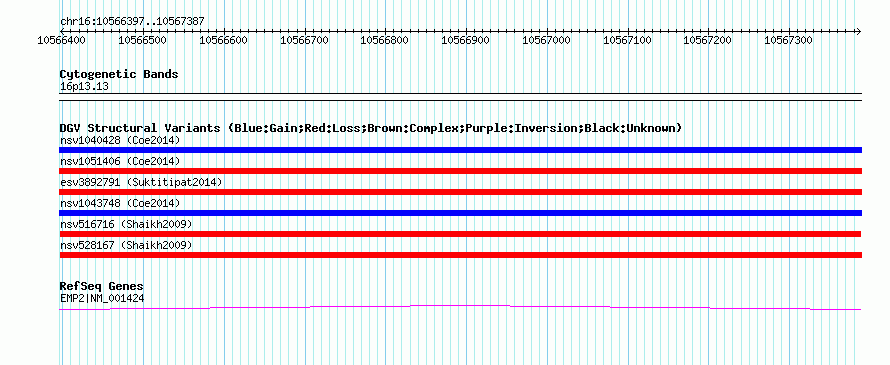The height and width of the screenshot is (365, 890).
Task: Open the esv3892791 (Suktitipat2014) variant label
Action: (141, 182)
